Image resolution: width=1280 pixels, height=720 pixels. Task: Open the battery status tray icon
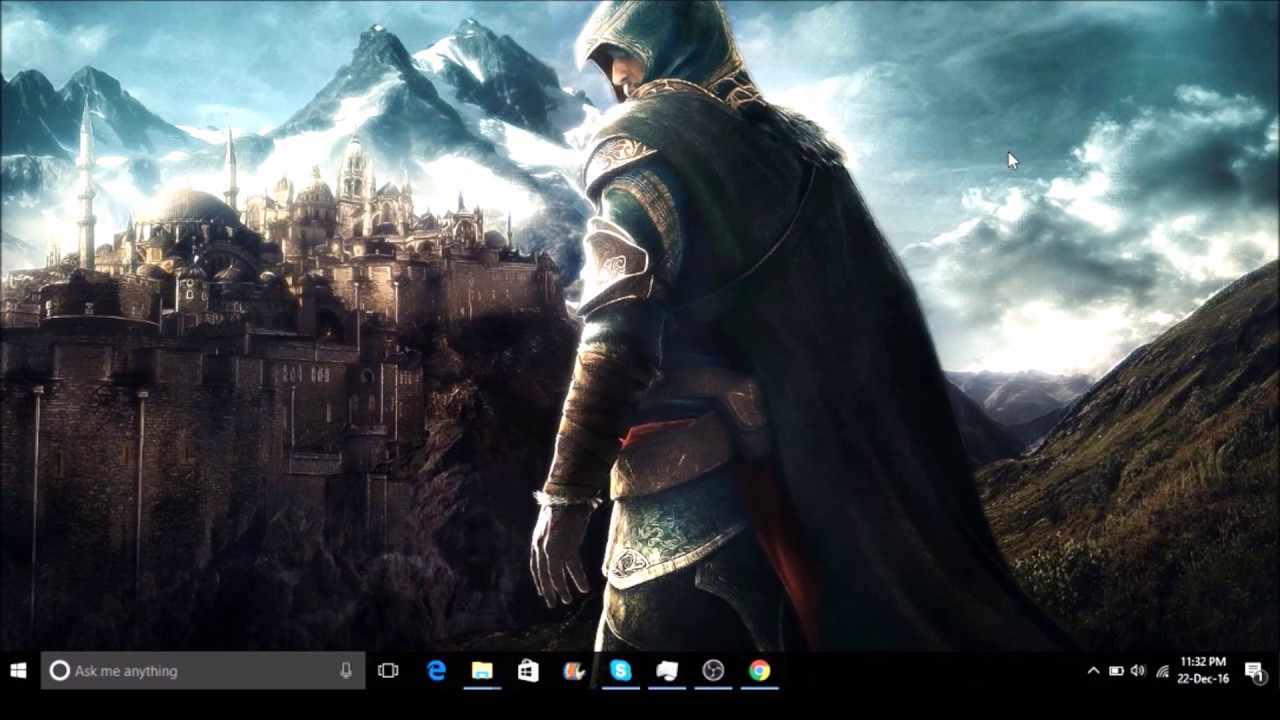[x=1116, y=671]
